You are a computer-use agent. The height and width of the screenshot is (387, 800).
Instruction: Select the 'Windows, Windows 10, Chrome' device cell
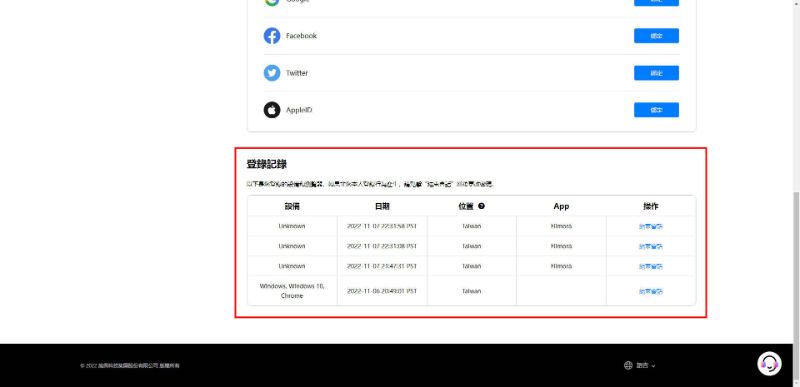tap(292, 291)
